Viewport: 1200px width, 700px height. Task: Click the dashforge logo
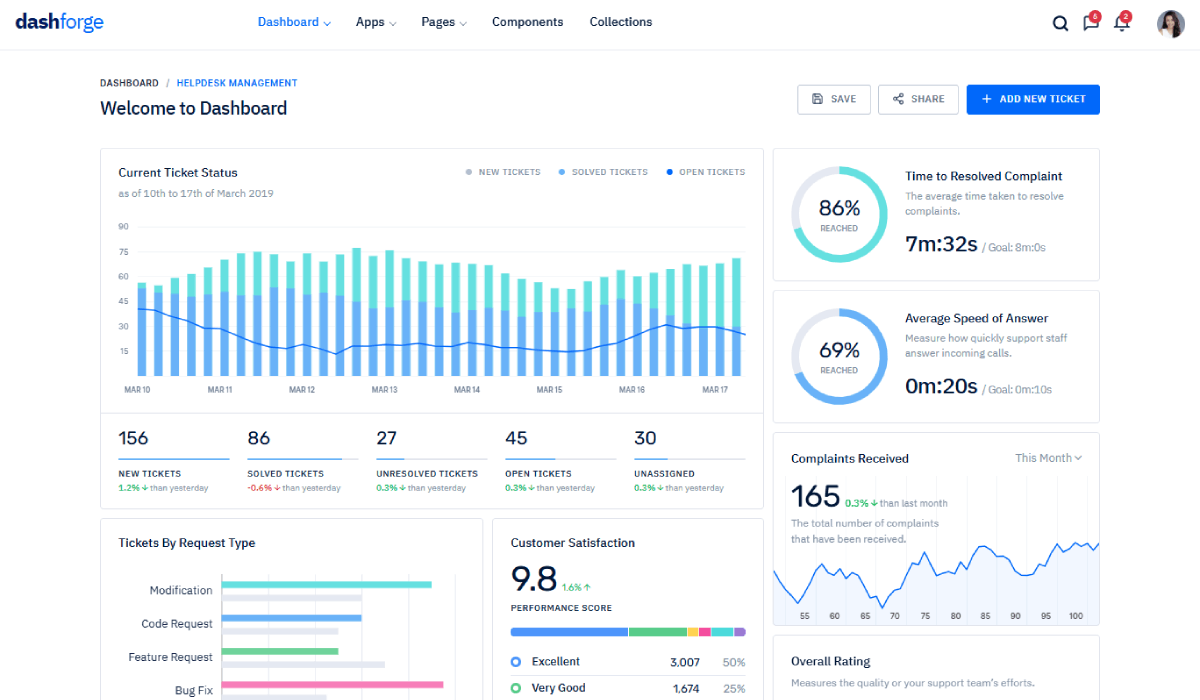(59, 22)
